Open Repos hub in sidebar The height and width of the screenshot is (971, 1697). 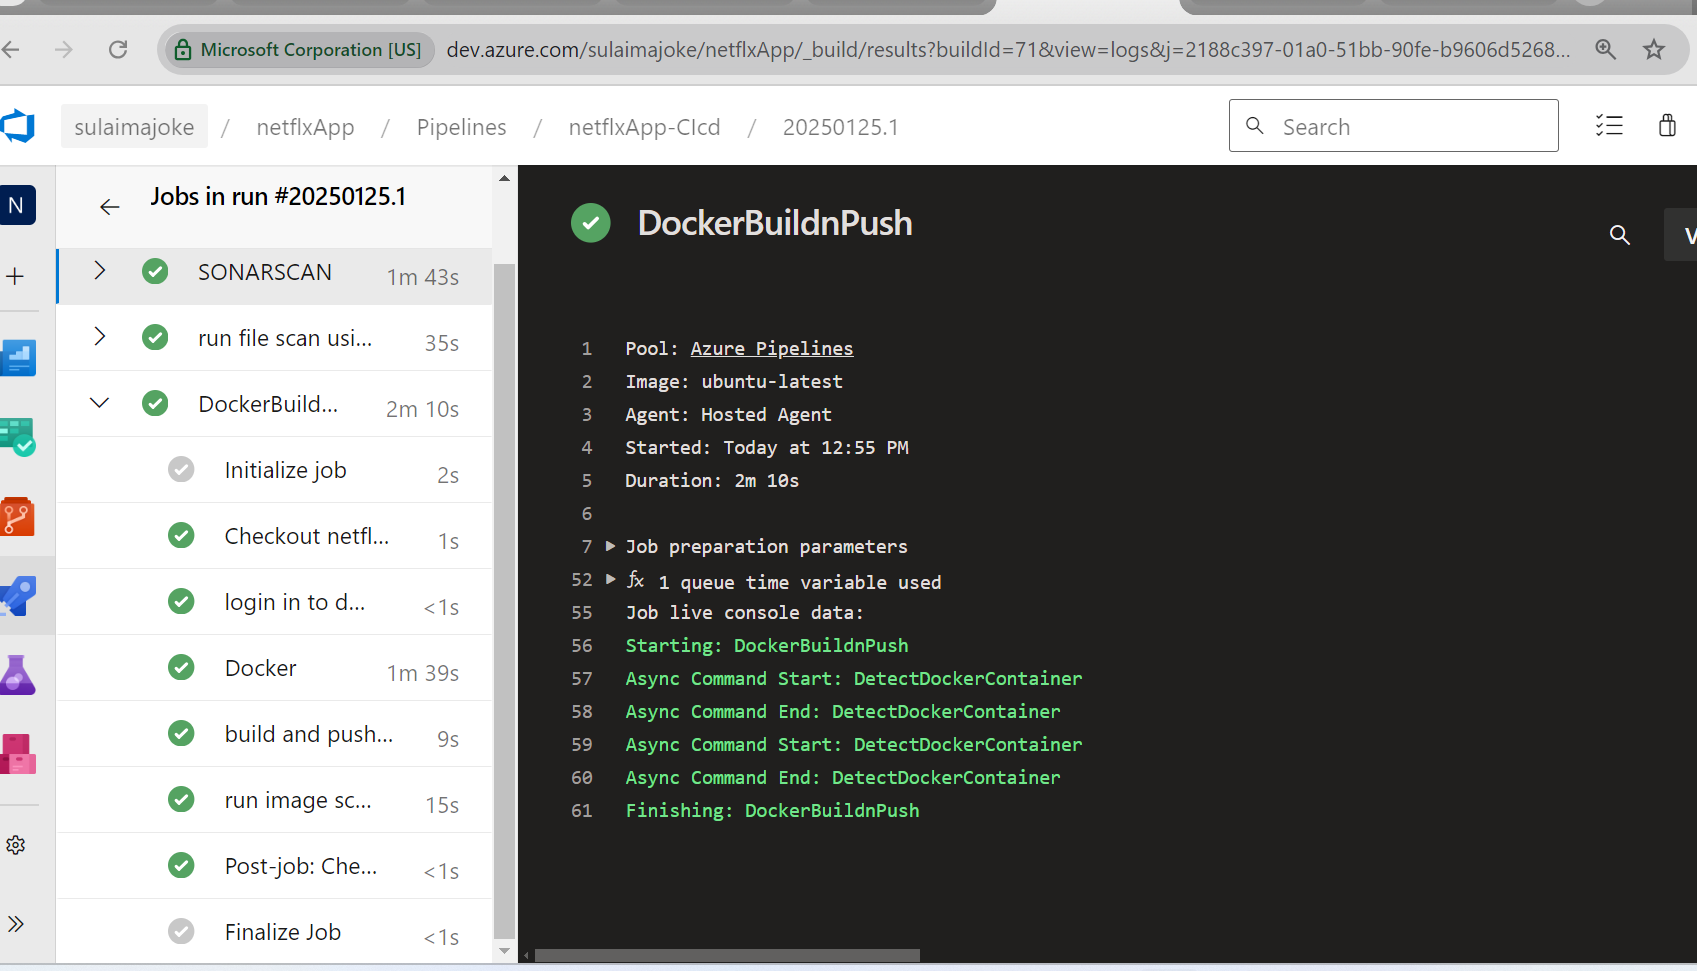(18, 517)
